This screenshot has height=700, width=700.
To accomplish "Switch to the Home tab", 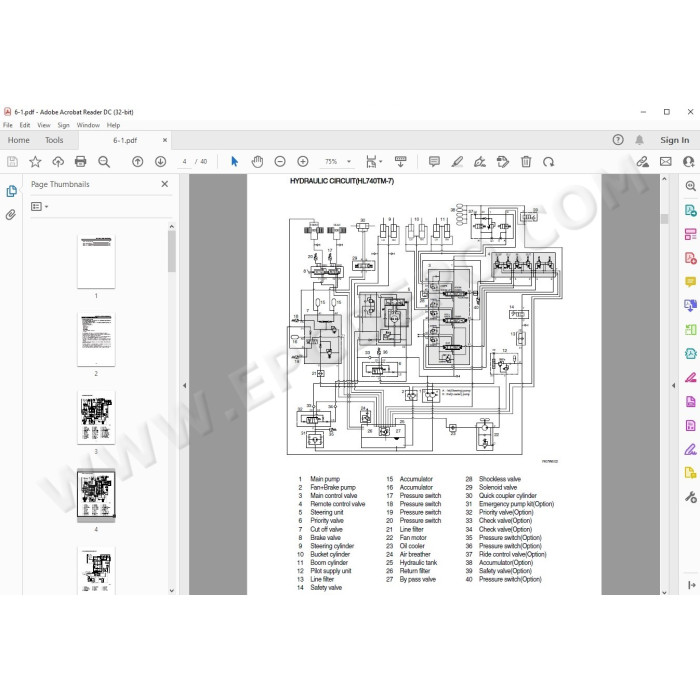I will 18,140.
